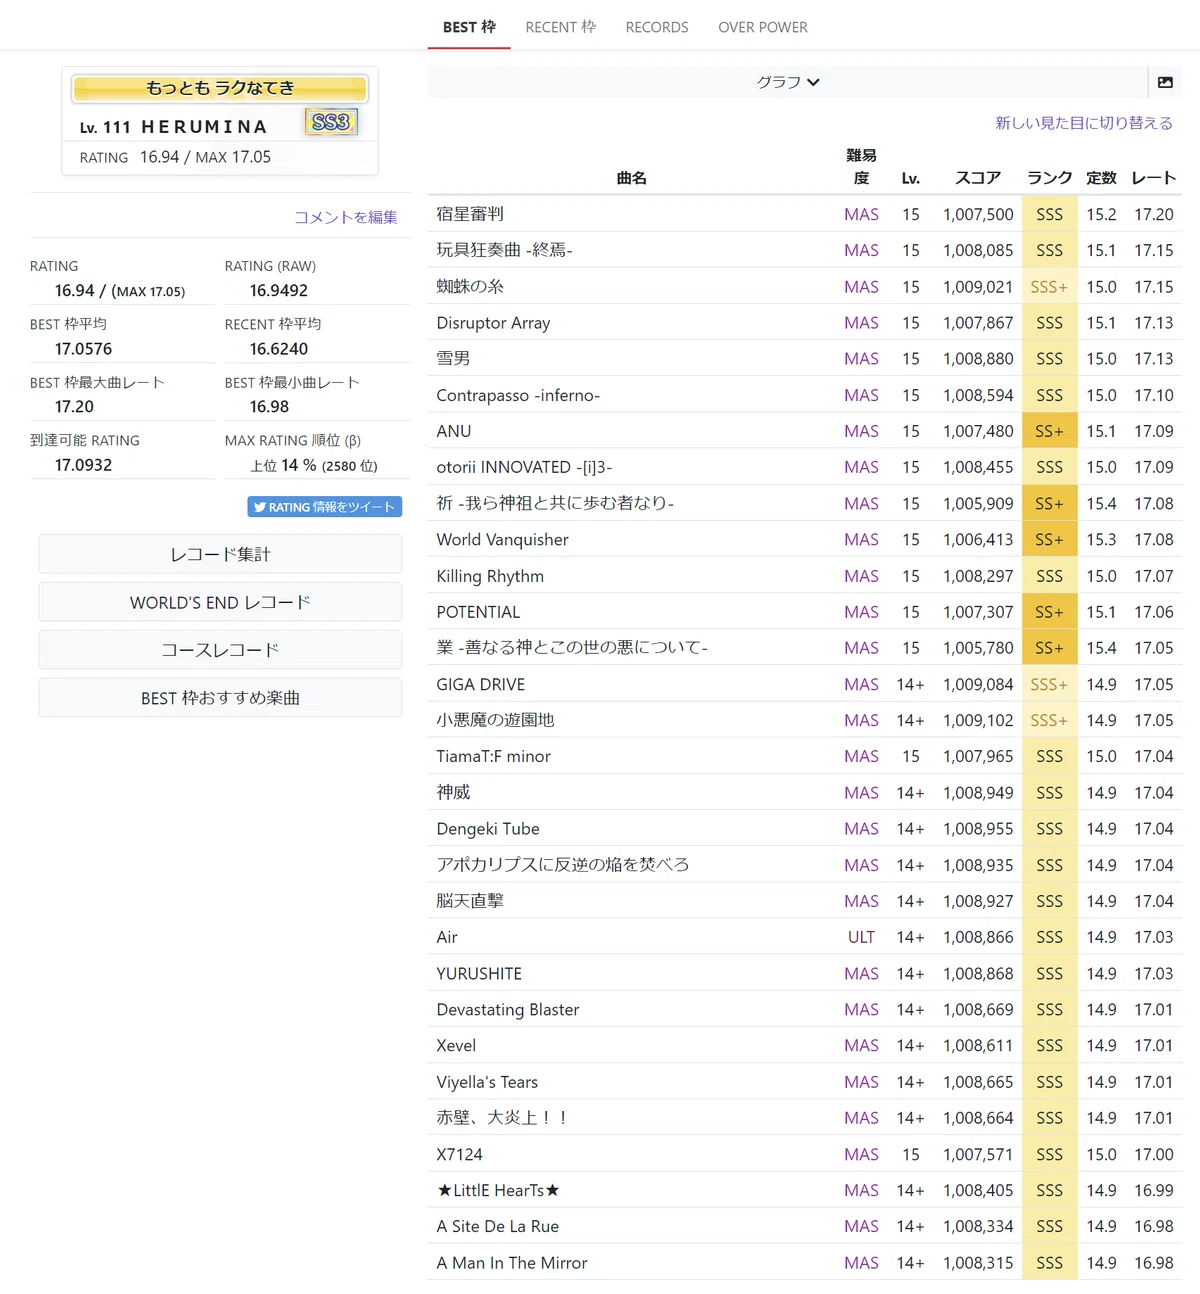
Task: Select the song Devastating Blaster
Action: [x=508, y=1010]
